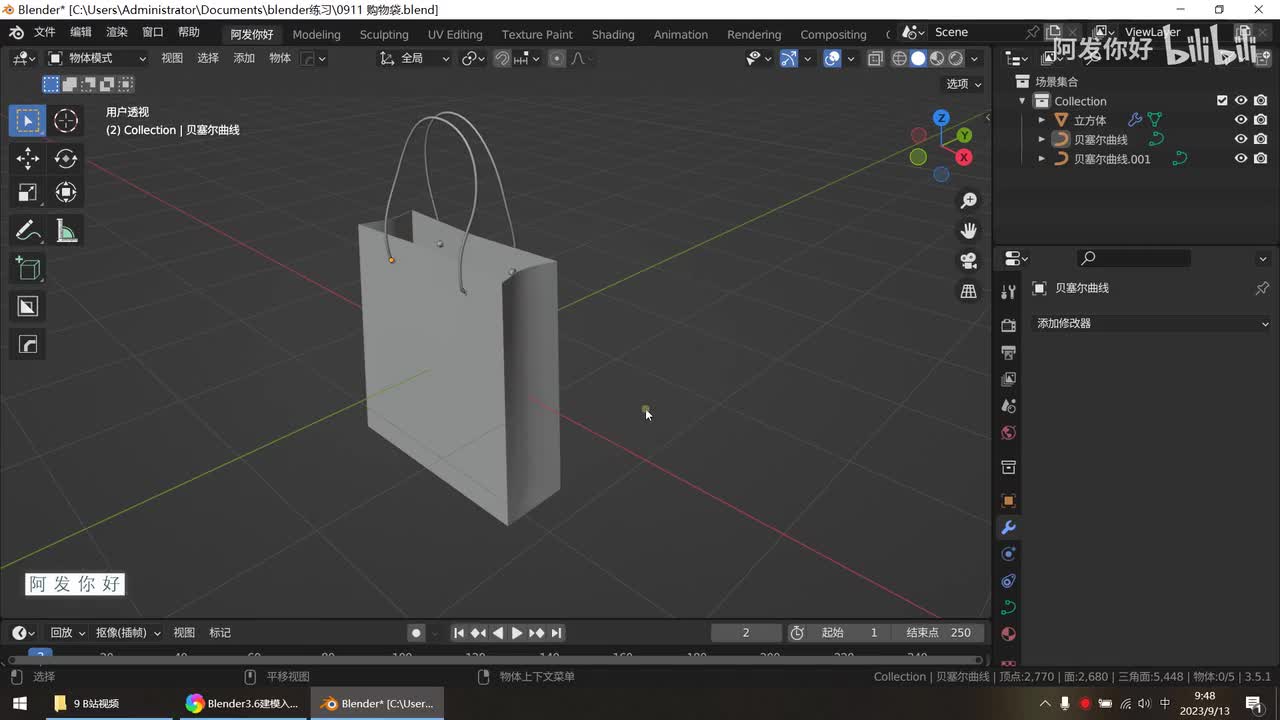This screenshot has width=1280, height=720.
Task: Jump to the timeline end frame
Action: [556, 632]
